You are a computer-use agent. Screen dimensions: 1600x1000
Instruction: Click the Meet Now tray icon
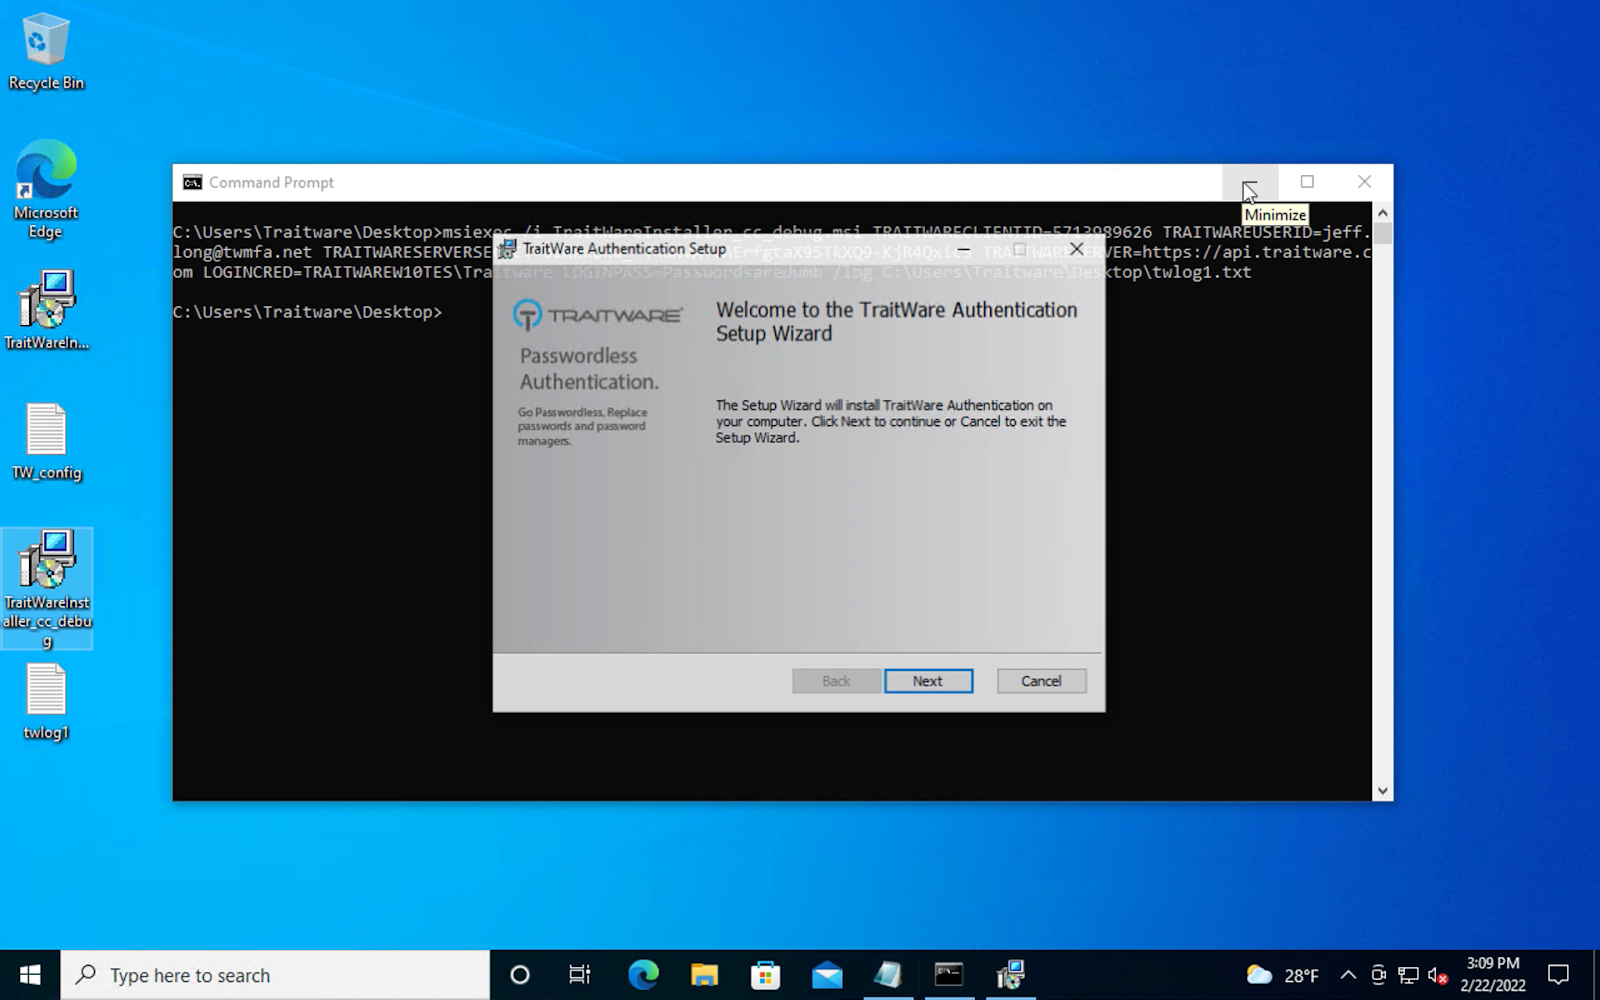pyautogui.click(x=1378, y=975)
